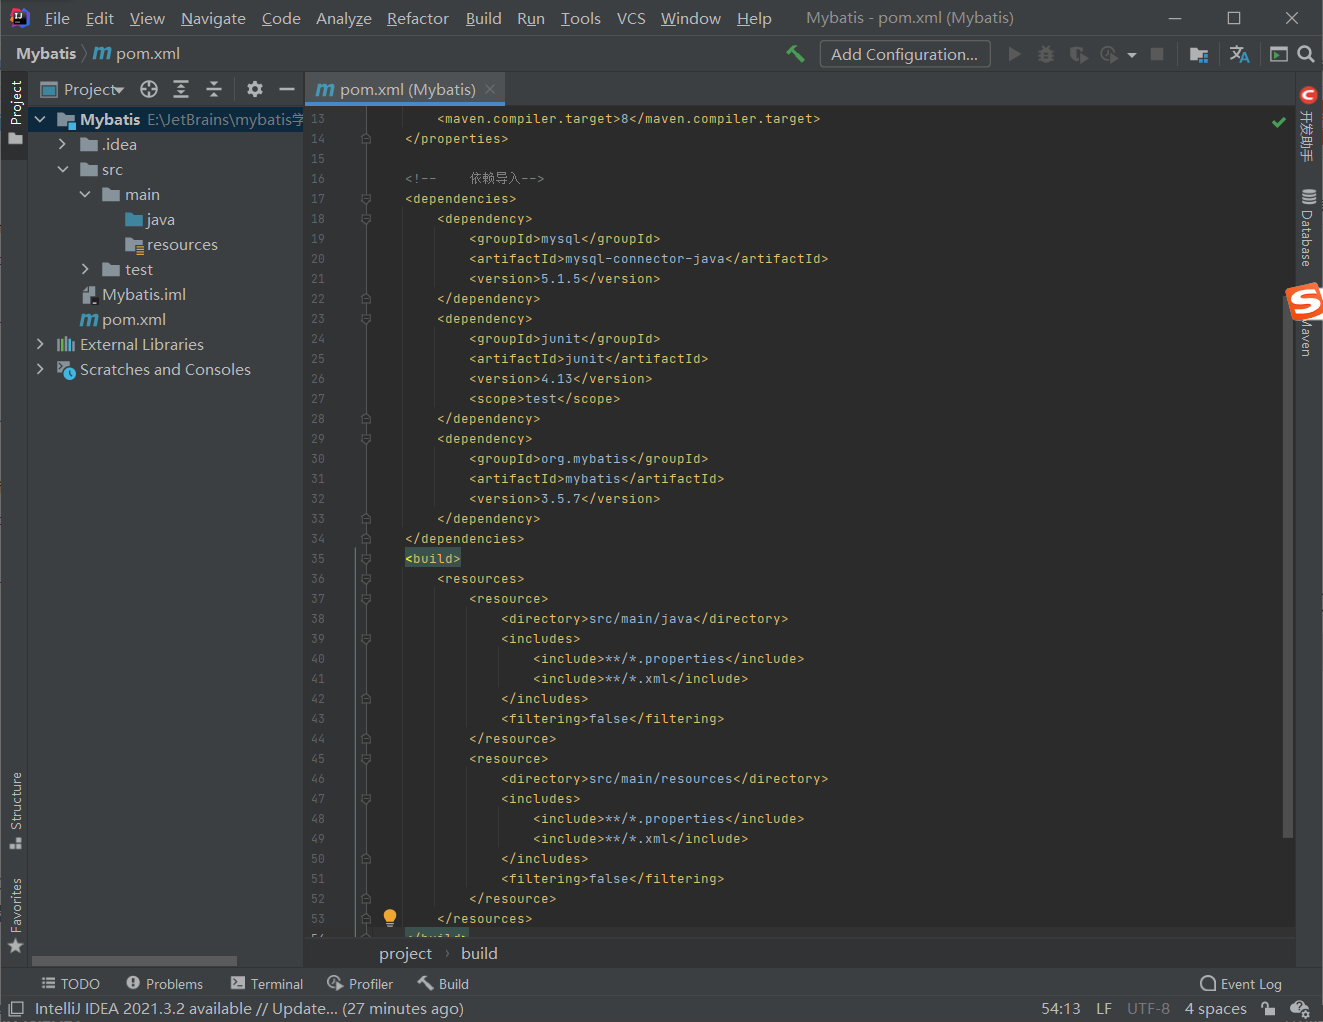Click the IntelliJ IDEA logo icon

tap(19, 18)
